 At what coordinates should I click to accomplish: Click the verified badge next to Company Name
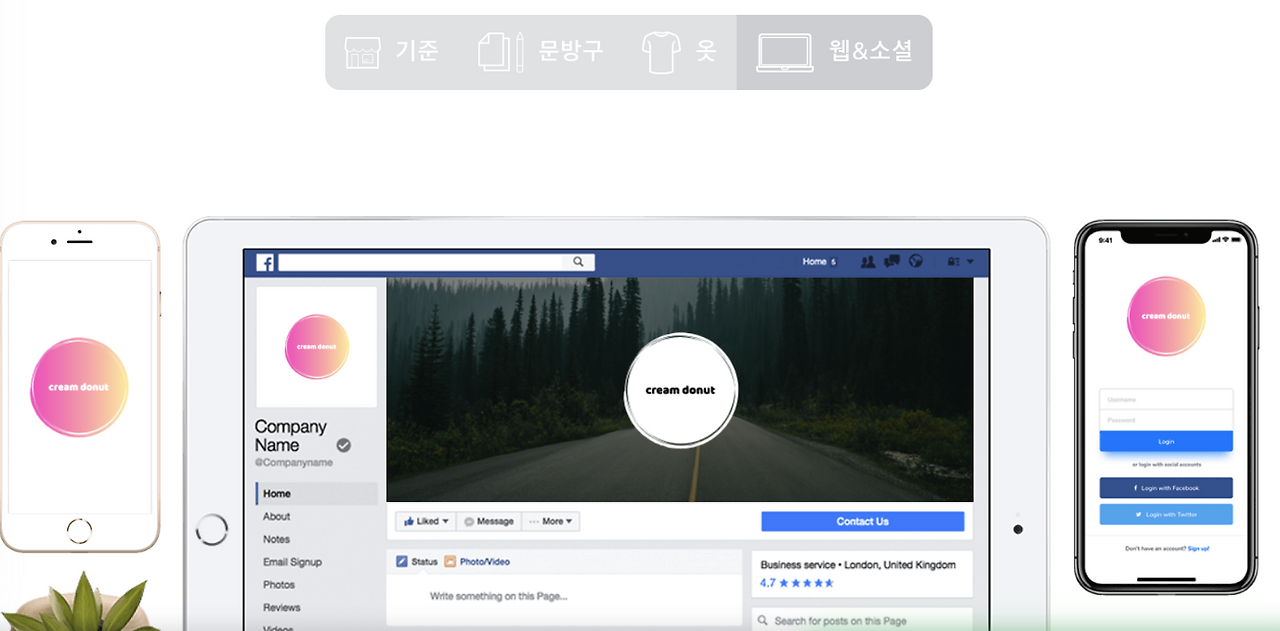[x=343, y=445]
